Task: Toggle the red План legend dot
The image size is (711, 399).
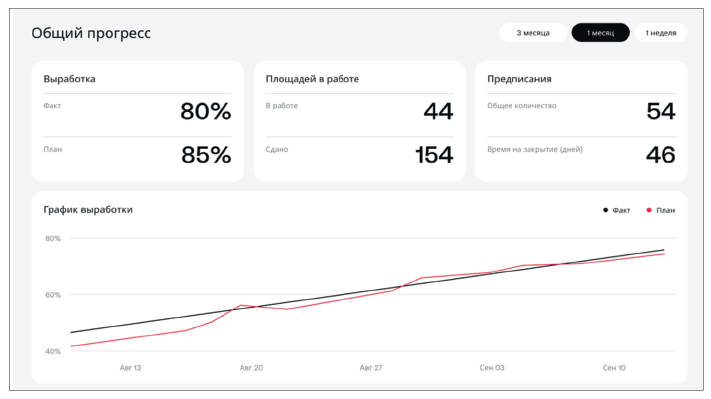Action: click(649, 210)
